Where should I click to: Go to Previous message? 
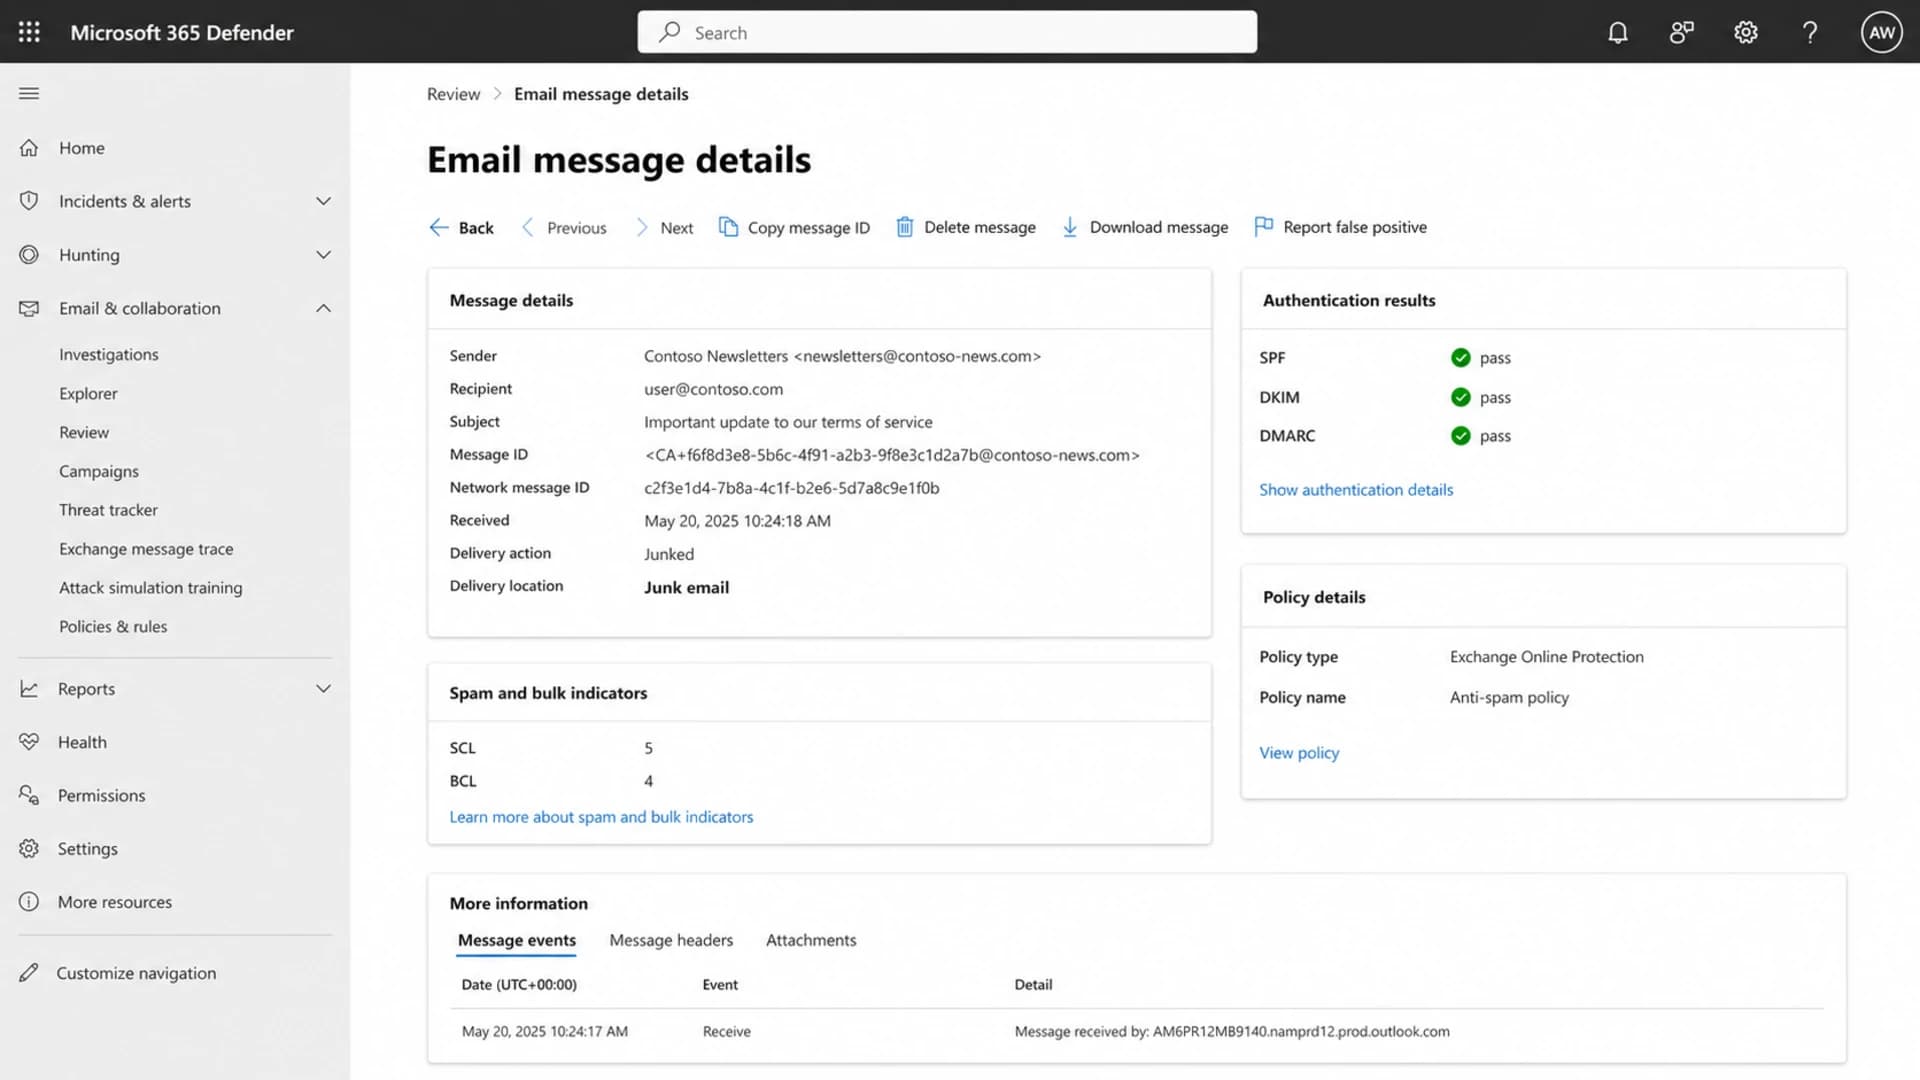coord(564,228)
